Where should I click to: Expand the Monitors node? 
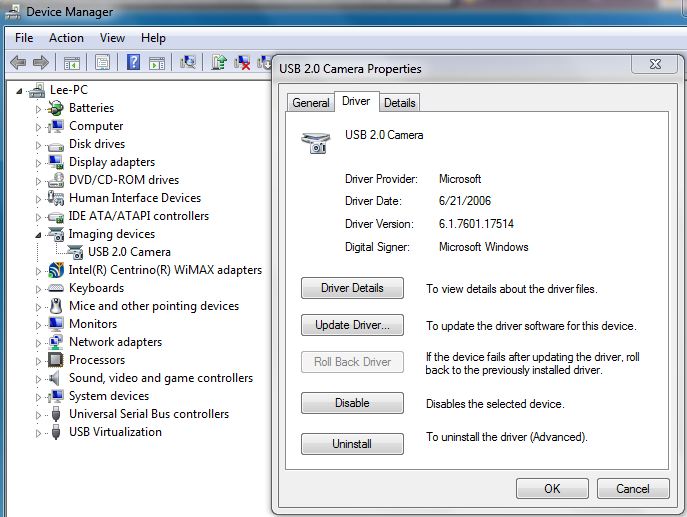(x=38, y=325)
